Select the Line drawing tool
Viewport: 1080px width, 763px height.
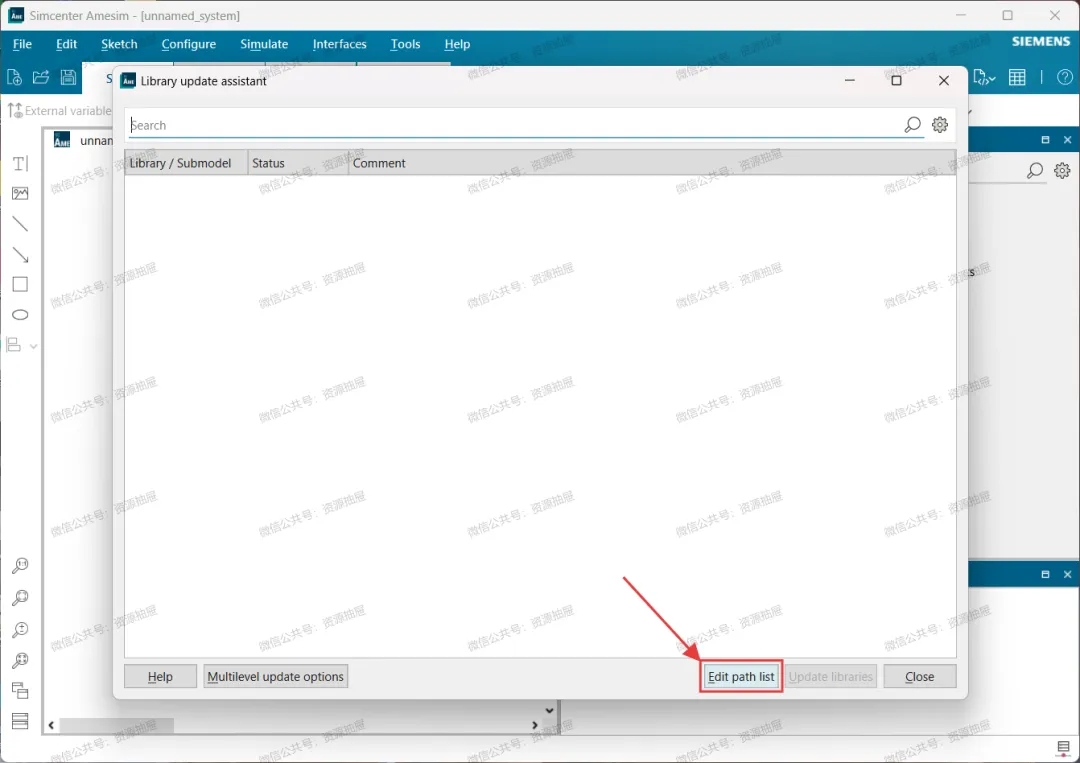point(21,224)
